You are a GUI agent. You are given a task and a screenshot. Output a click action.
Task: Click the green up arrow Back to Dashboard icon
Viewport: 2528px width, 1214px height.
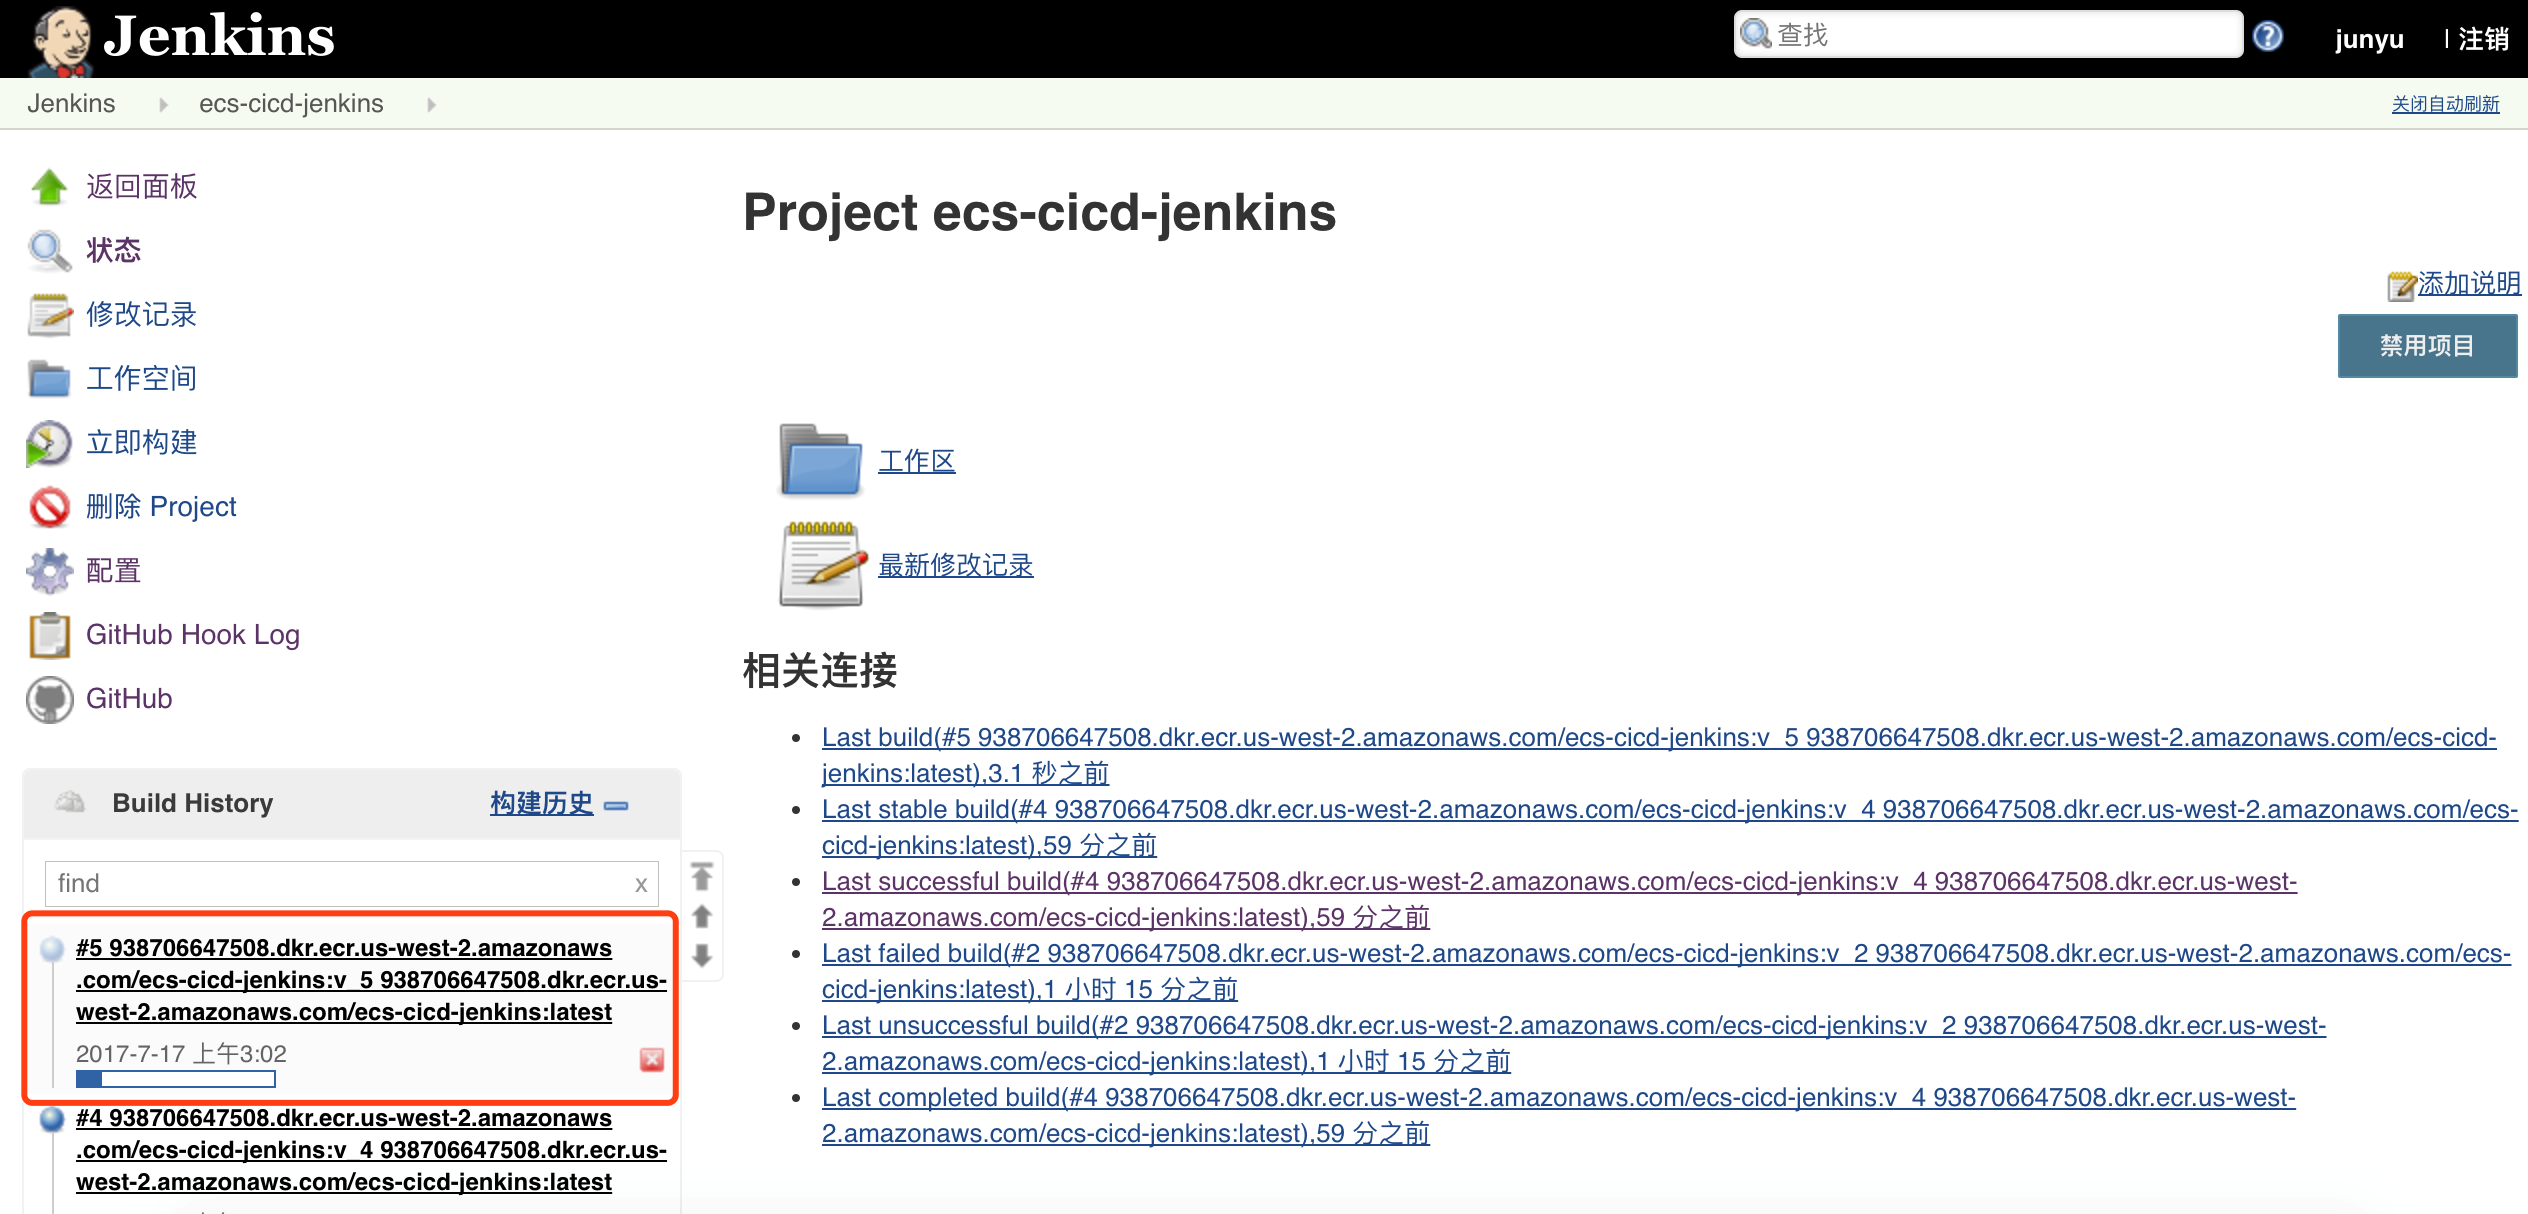coord(48,187)
